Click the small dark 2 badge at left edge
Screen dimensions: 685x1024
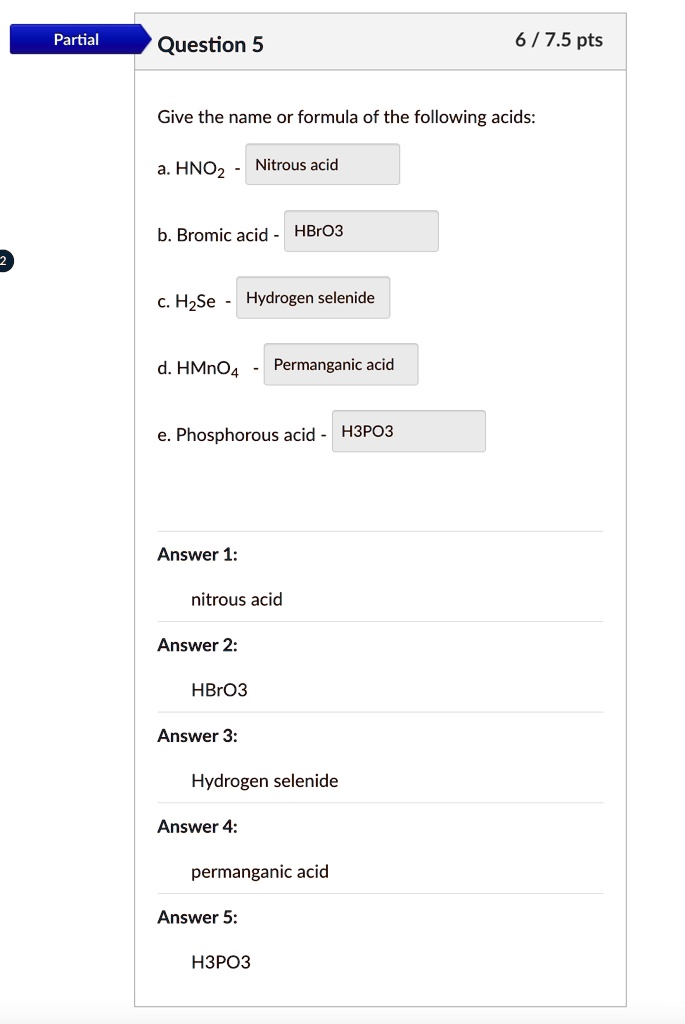click(4, 262)
